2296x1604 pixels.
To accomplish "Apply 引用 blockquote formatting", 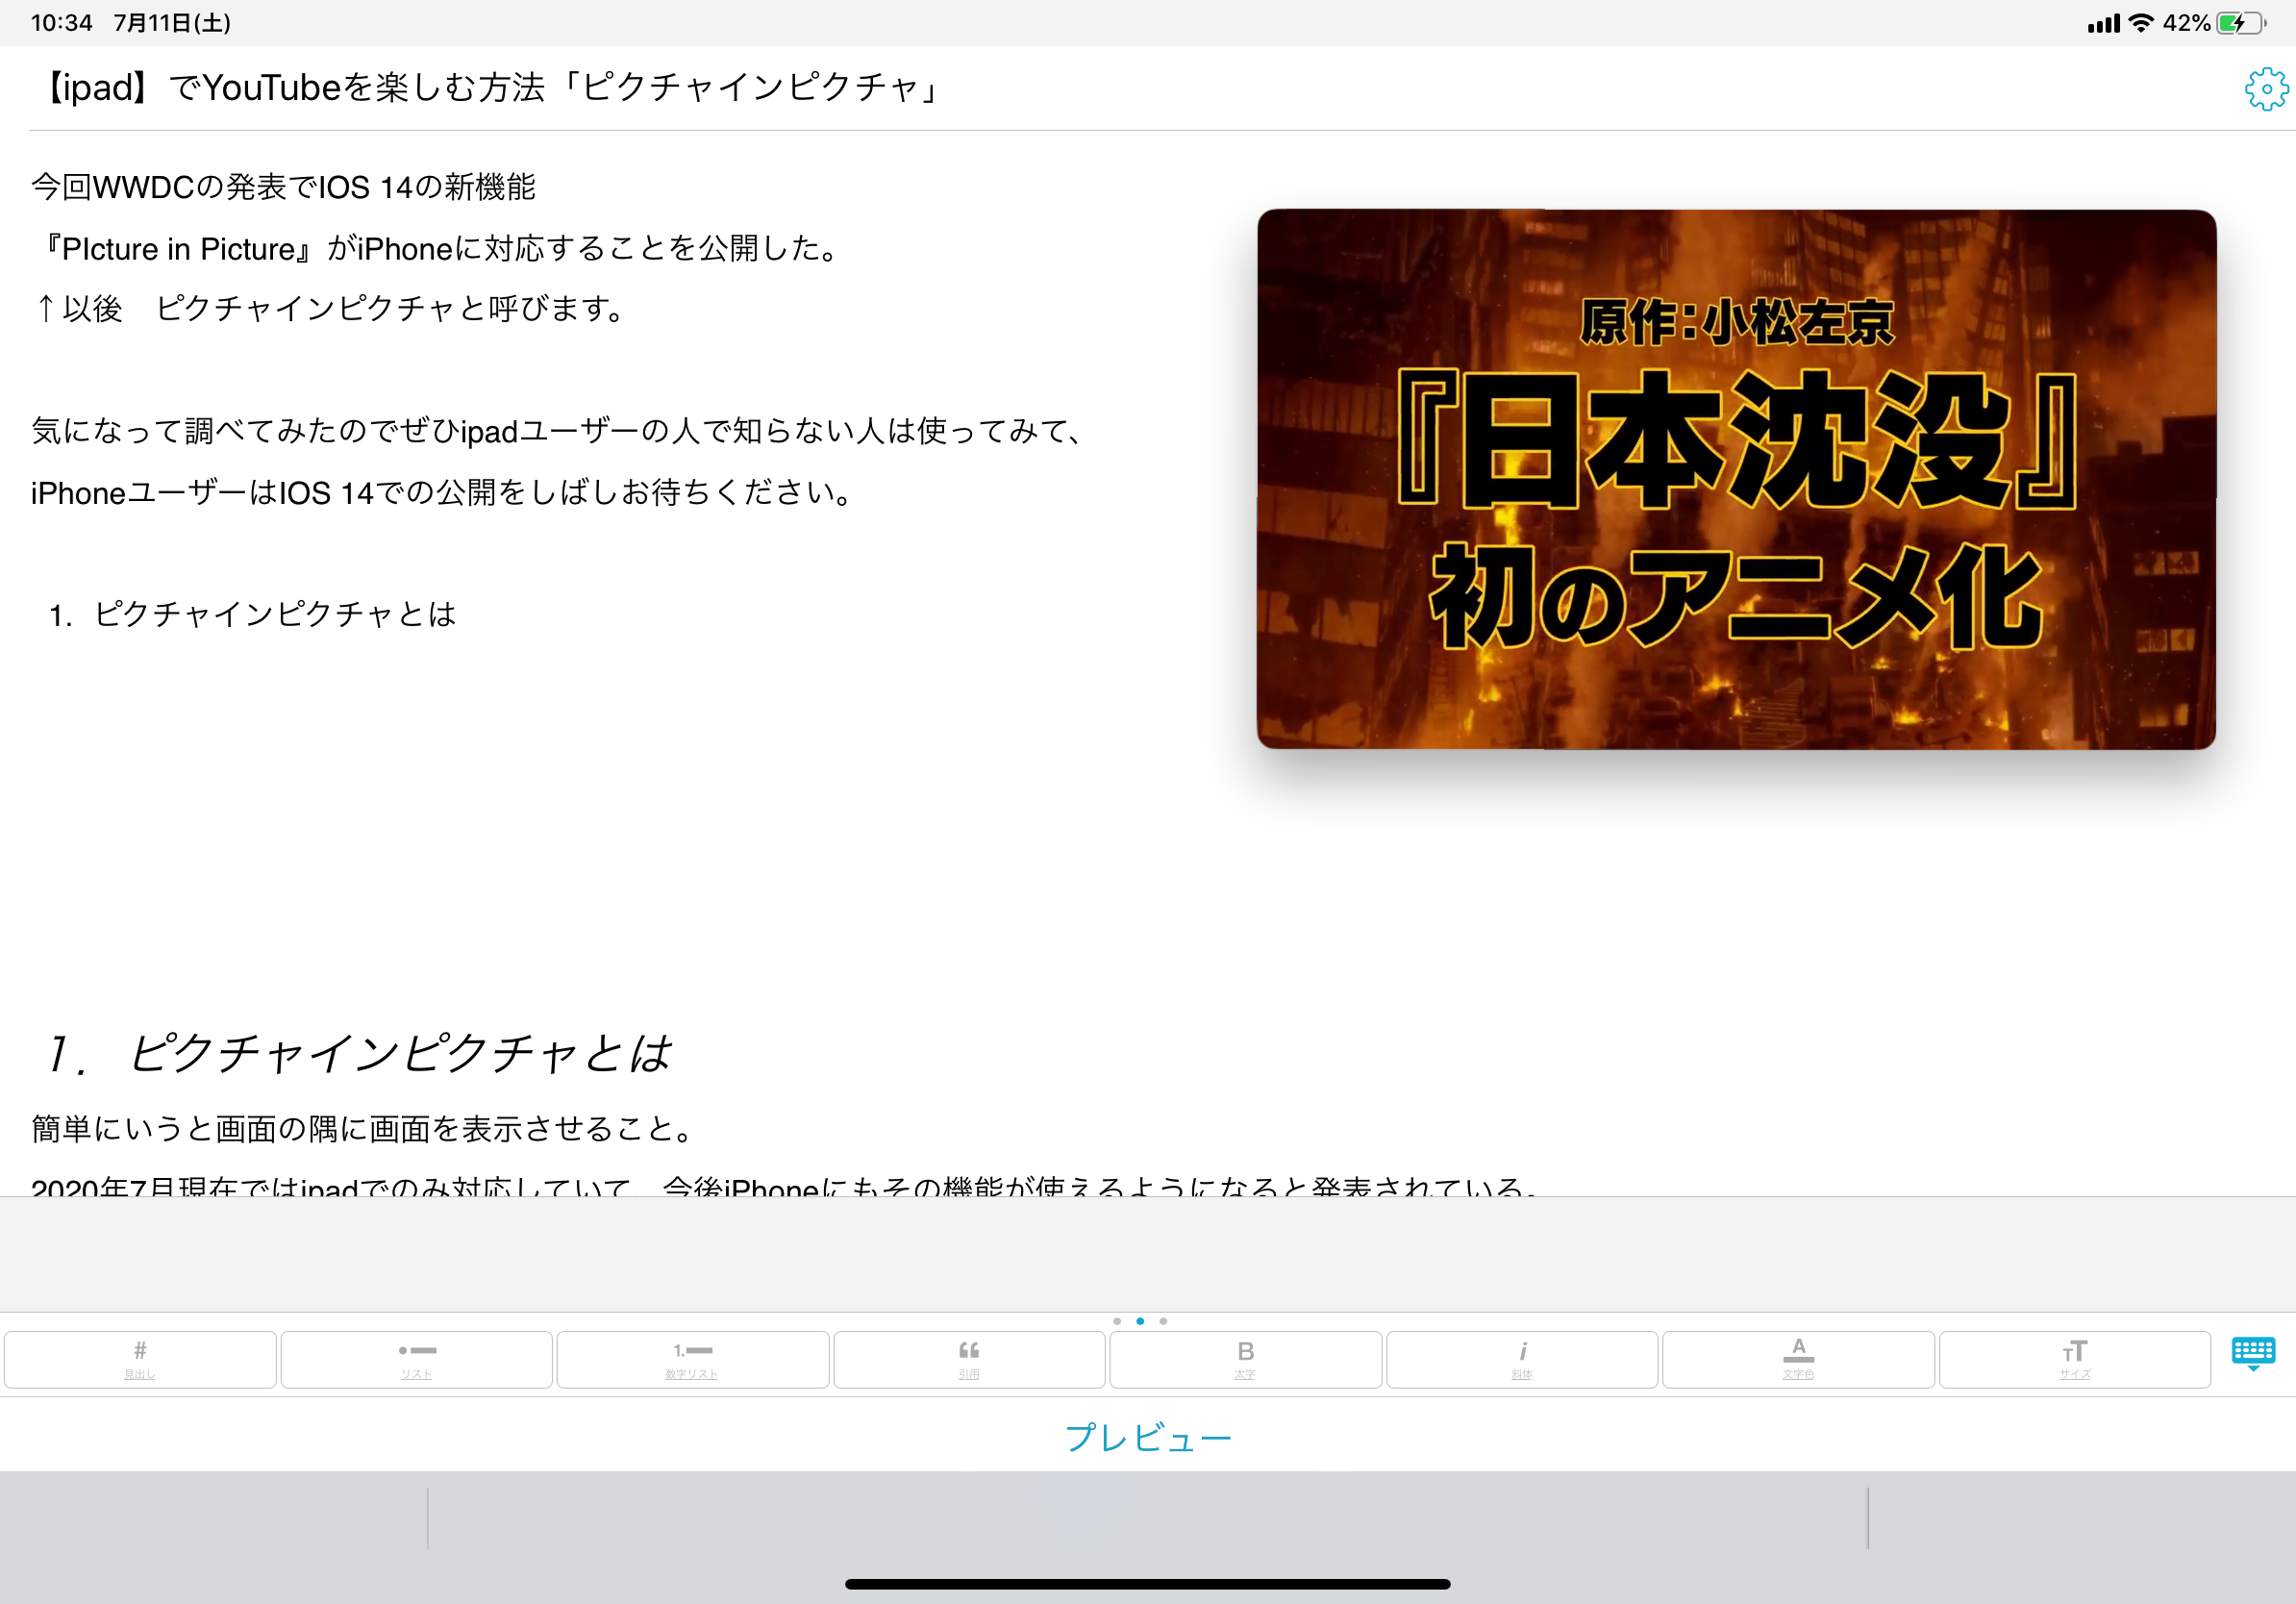I will (968, 1359).
